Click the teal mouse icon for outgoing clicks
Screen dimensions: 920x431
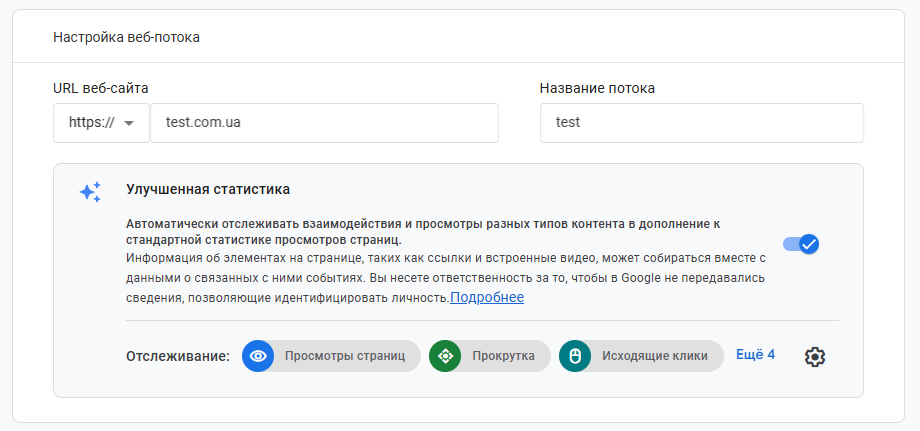click(575, 356)
